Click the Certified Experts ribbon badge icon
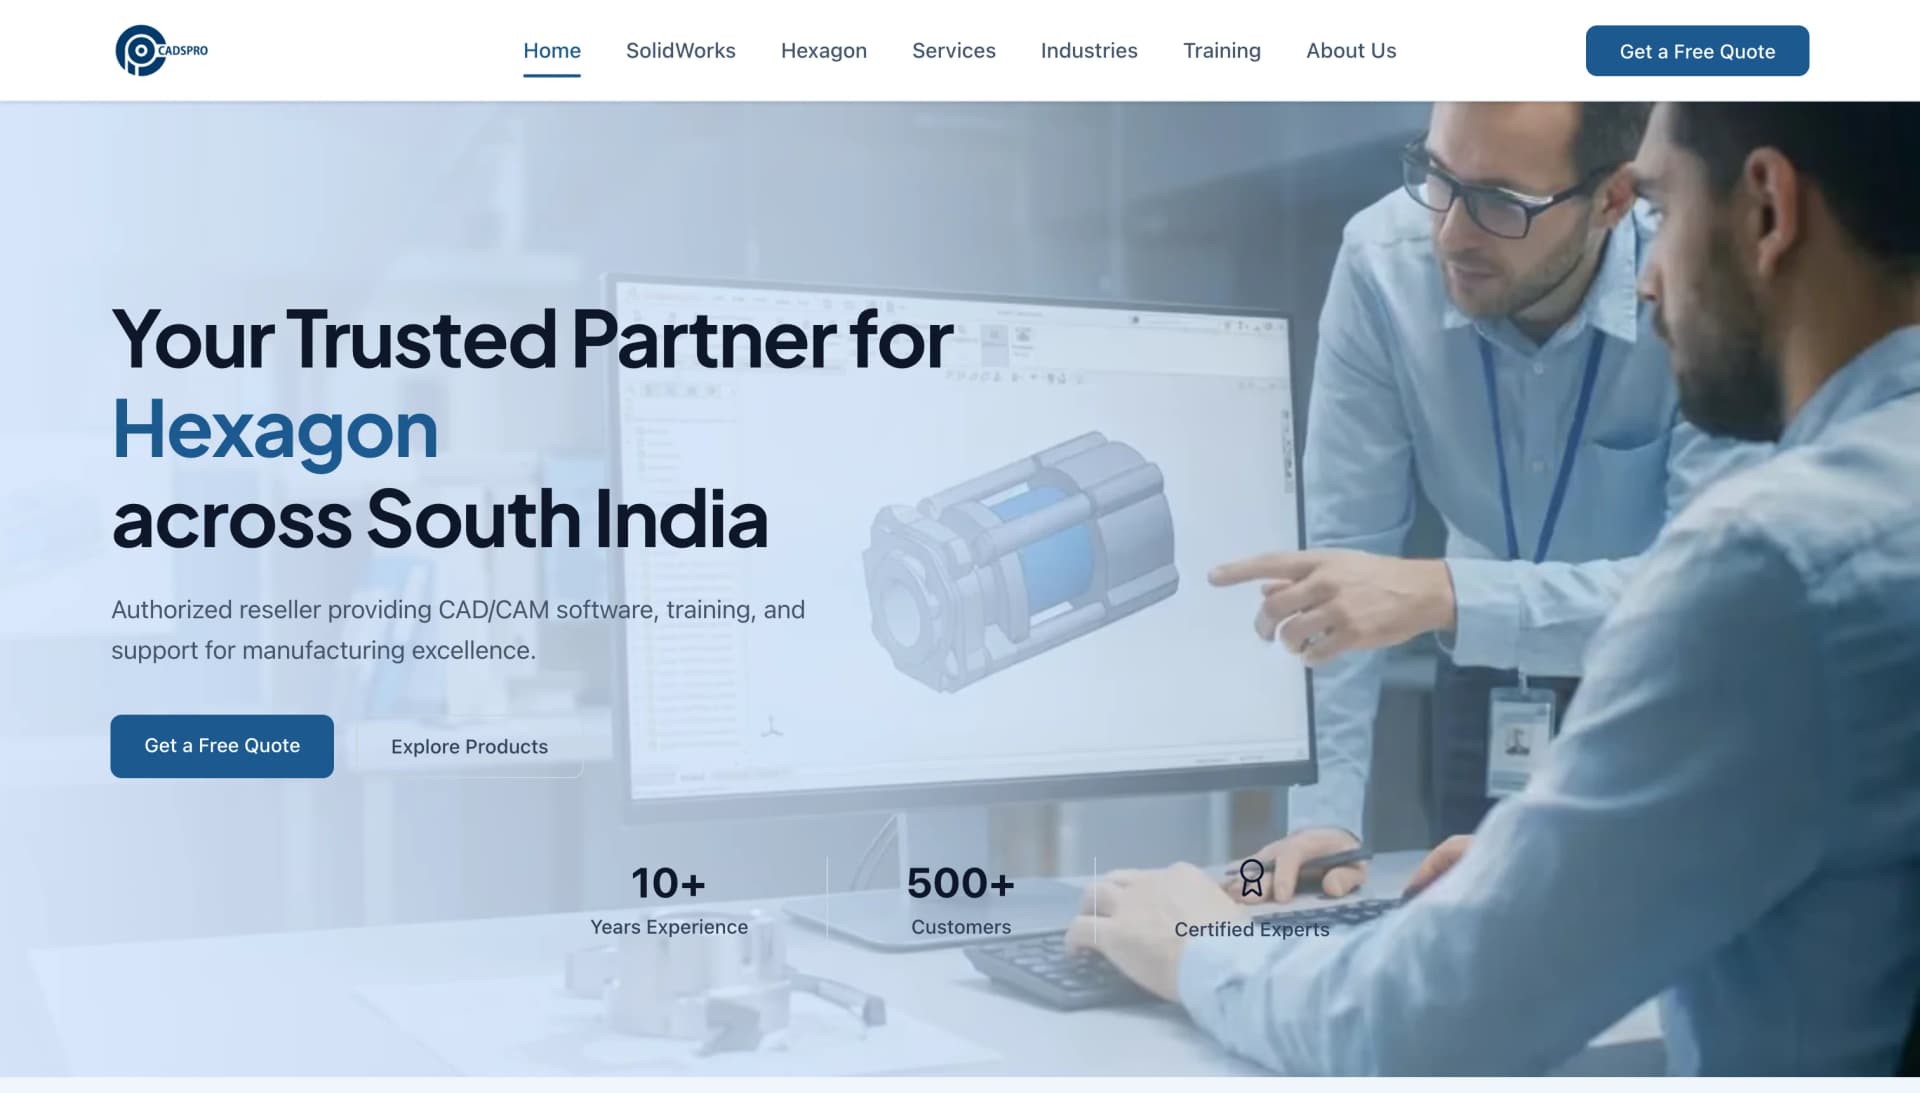 coord(1251,878)
